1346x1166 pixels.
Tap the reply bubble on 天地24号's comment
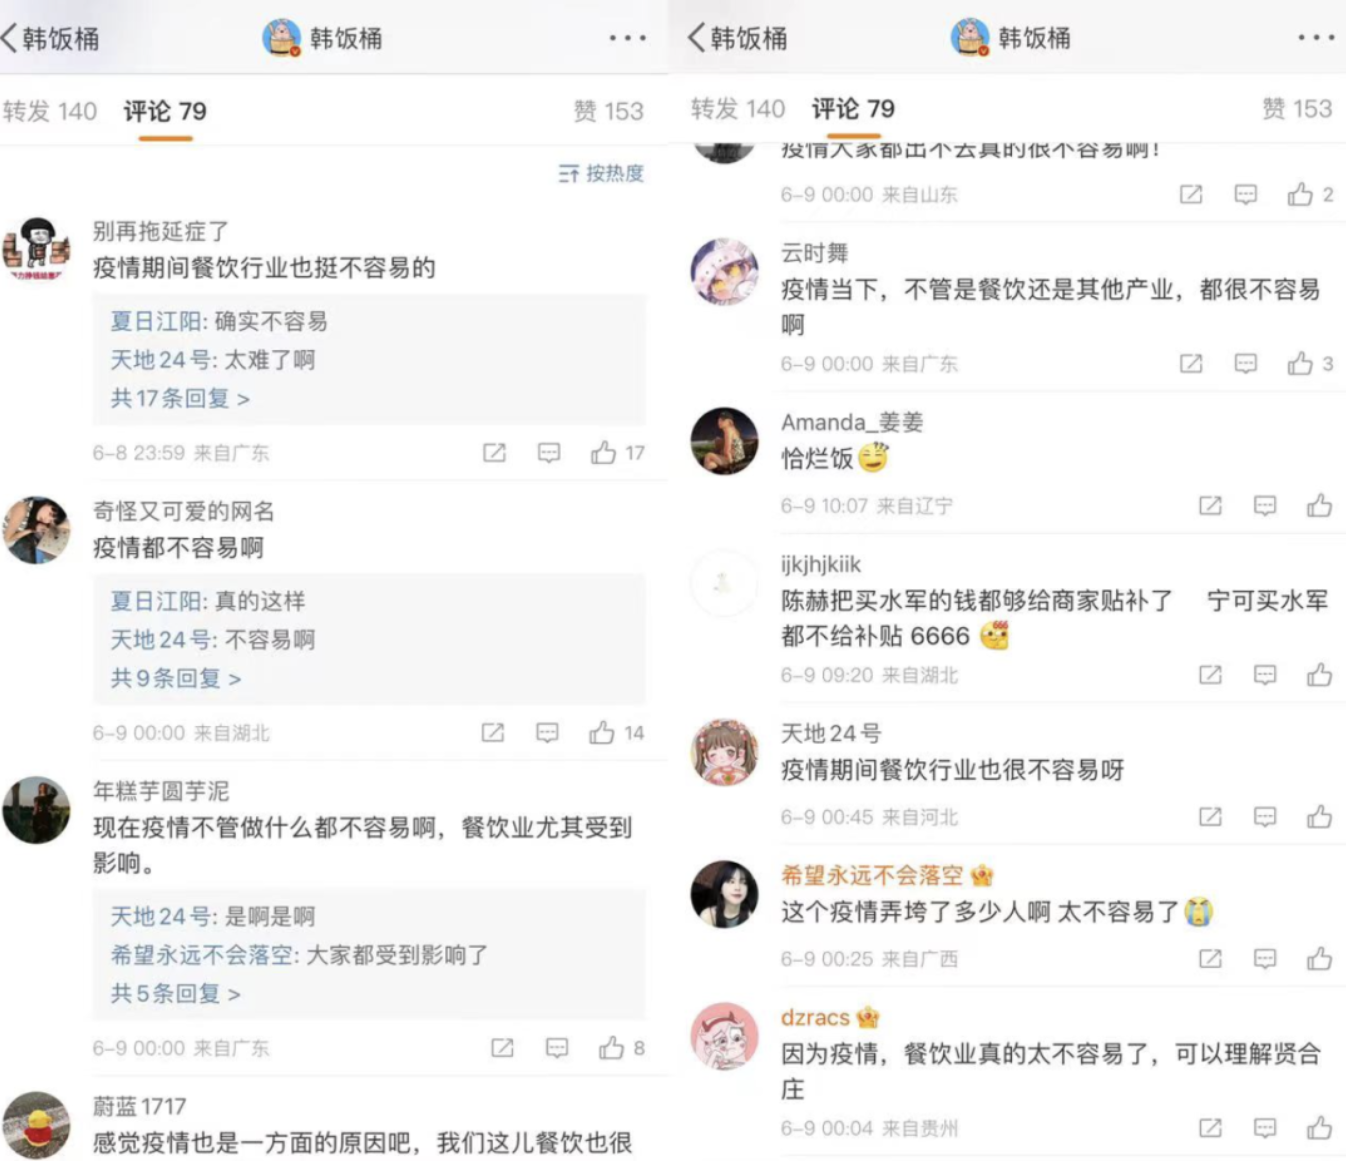click(x=1265, y=817)
